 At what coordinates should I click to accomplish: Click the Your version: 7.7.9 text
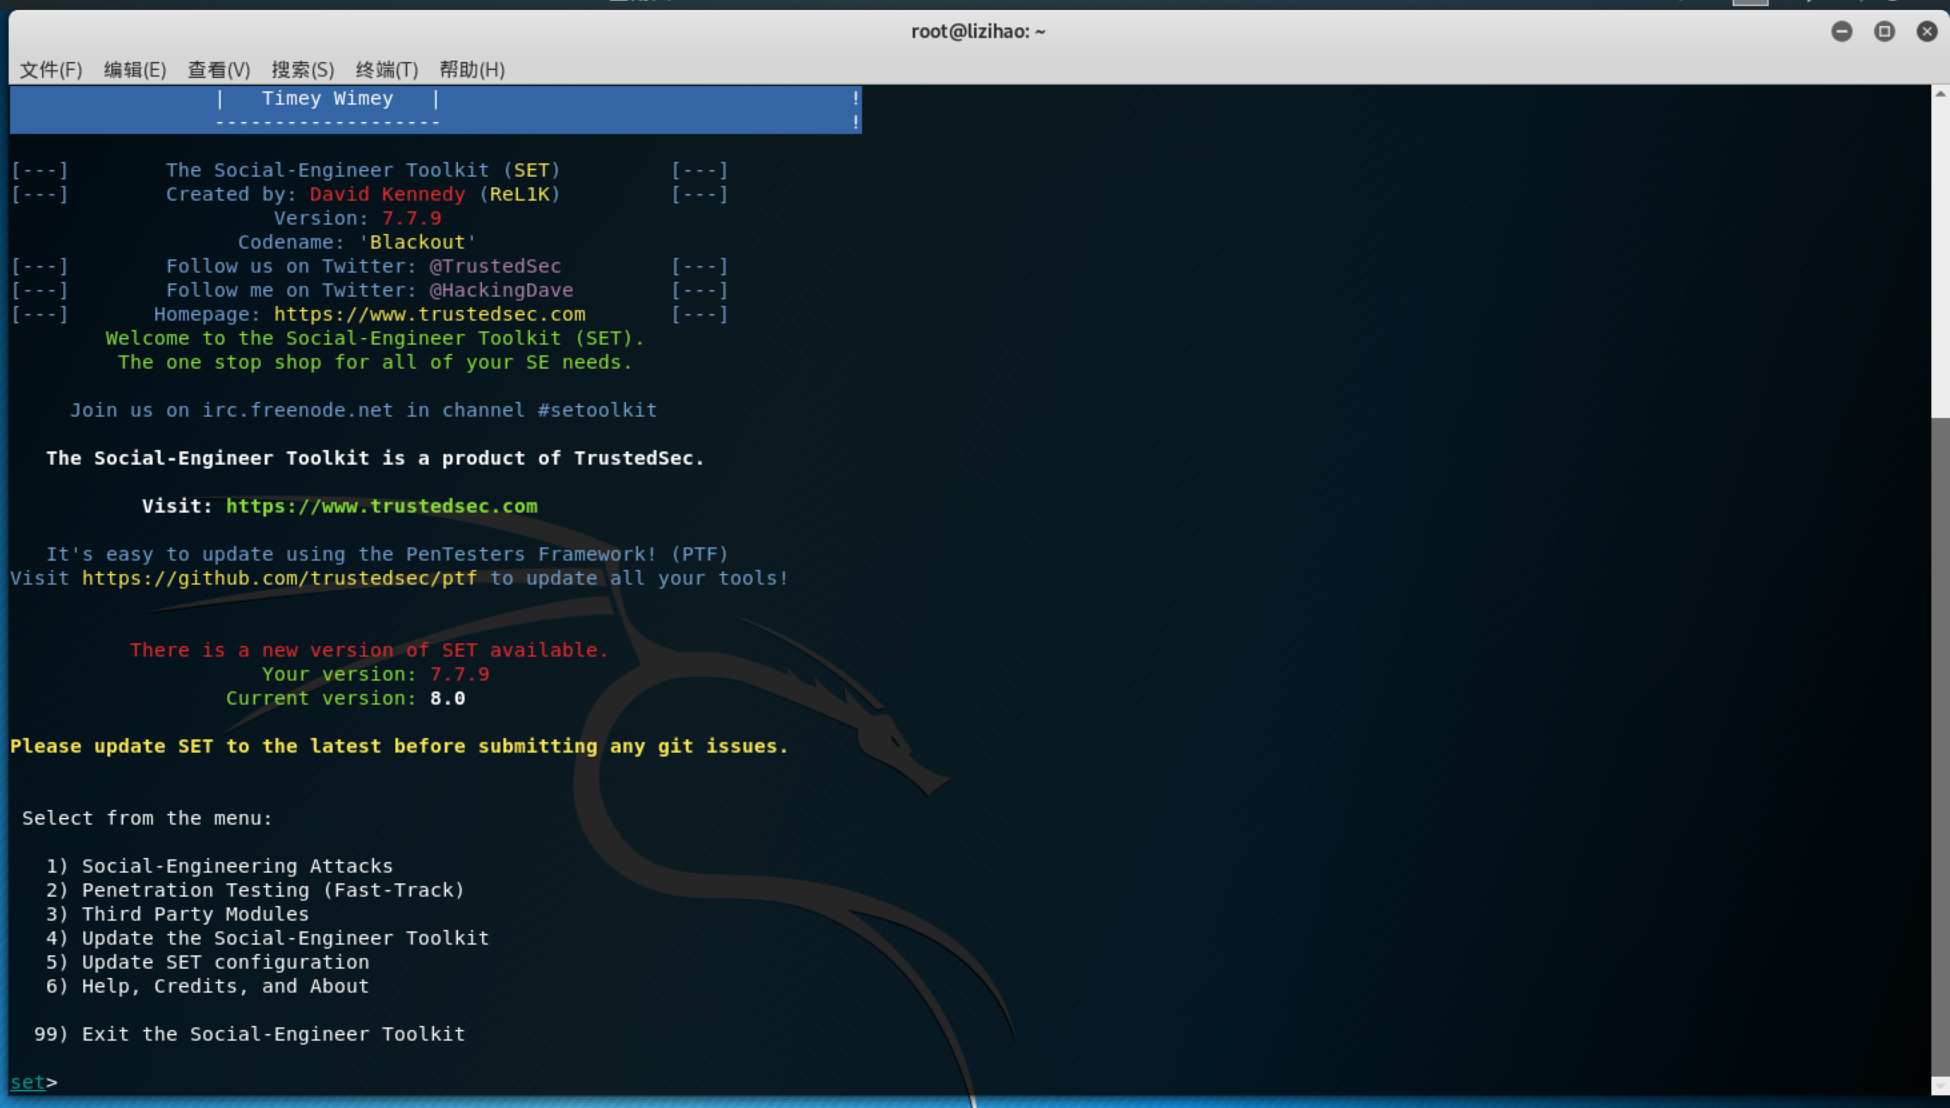click(376, 674)
